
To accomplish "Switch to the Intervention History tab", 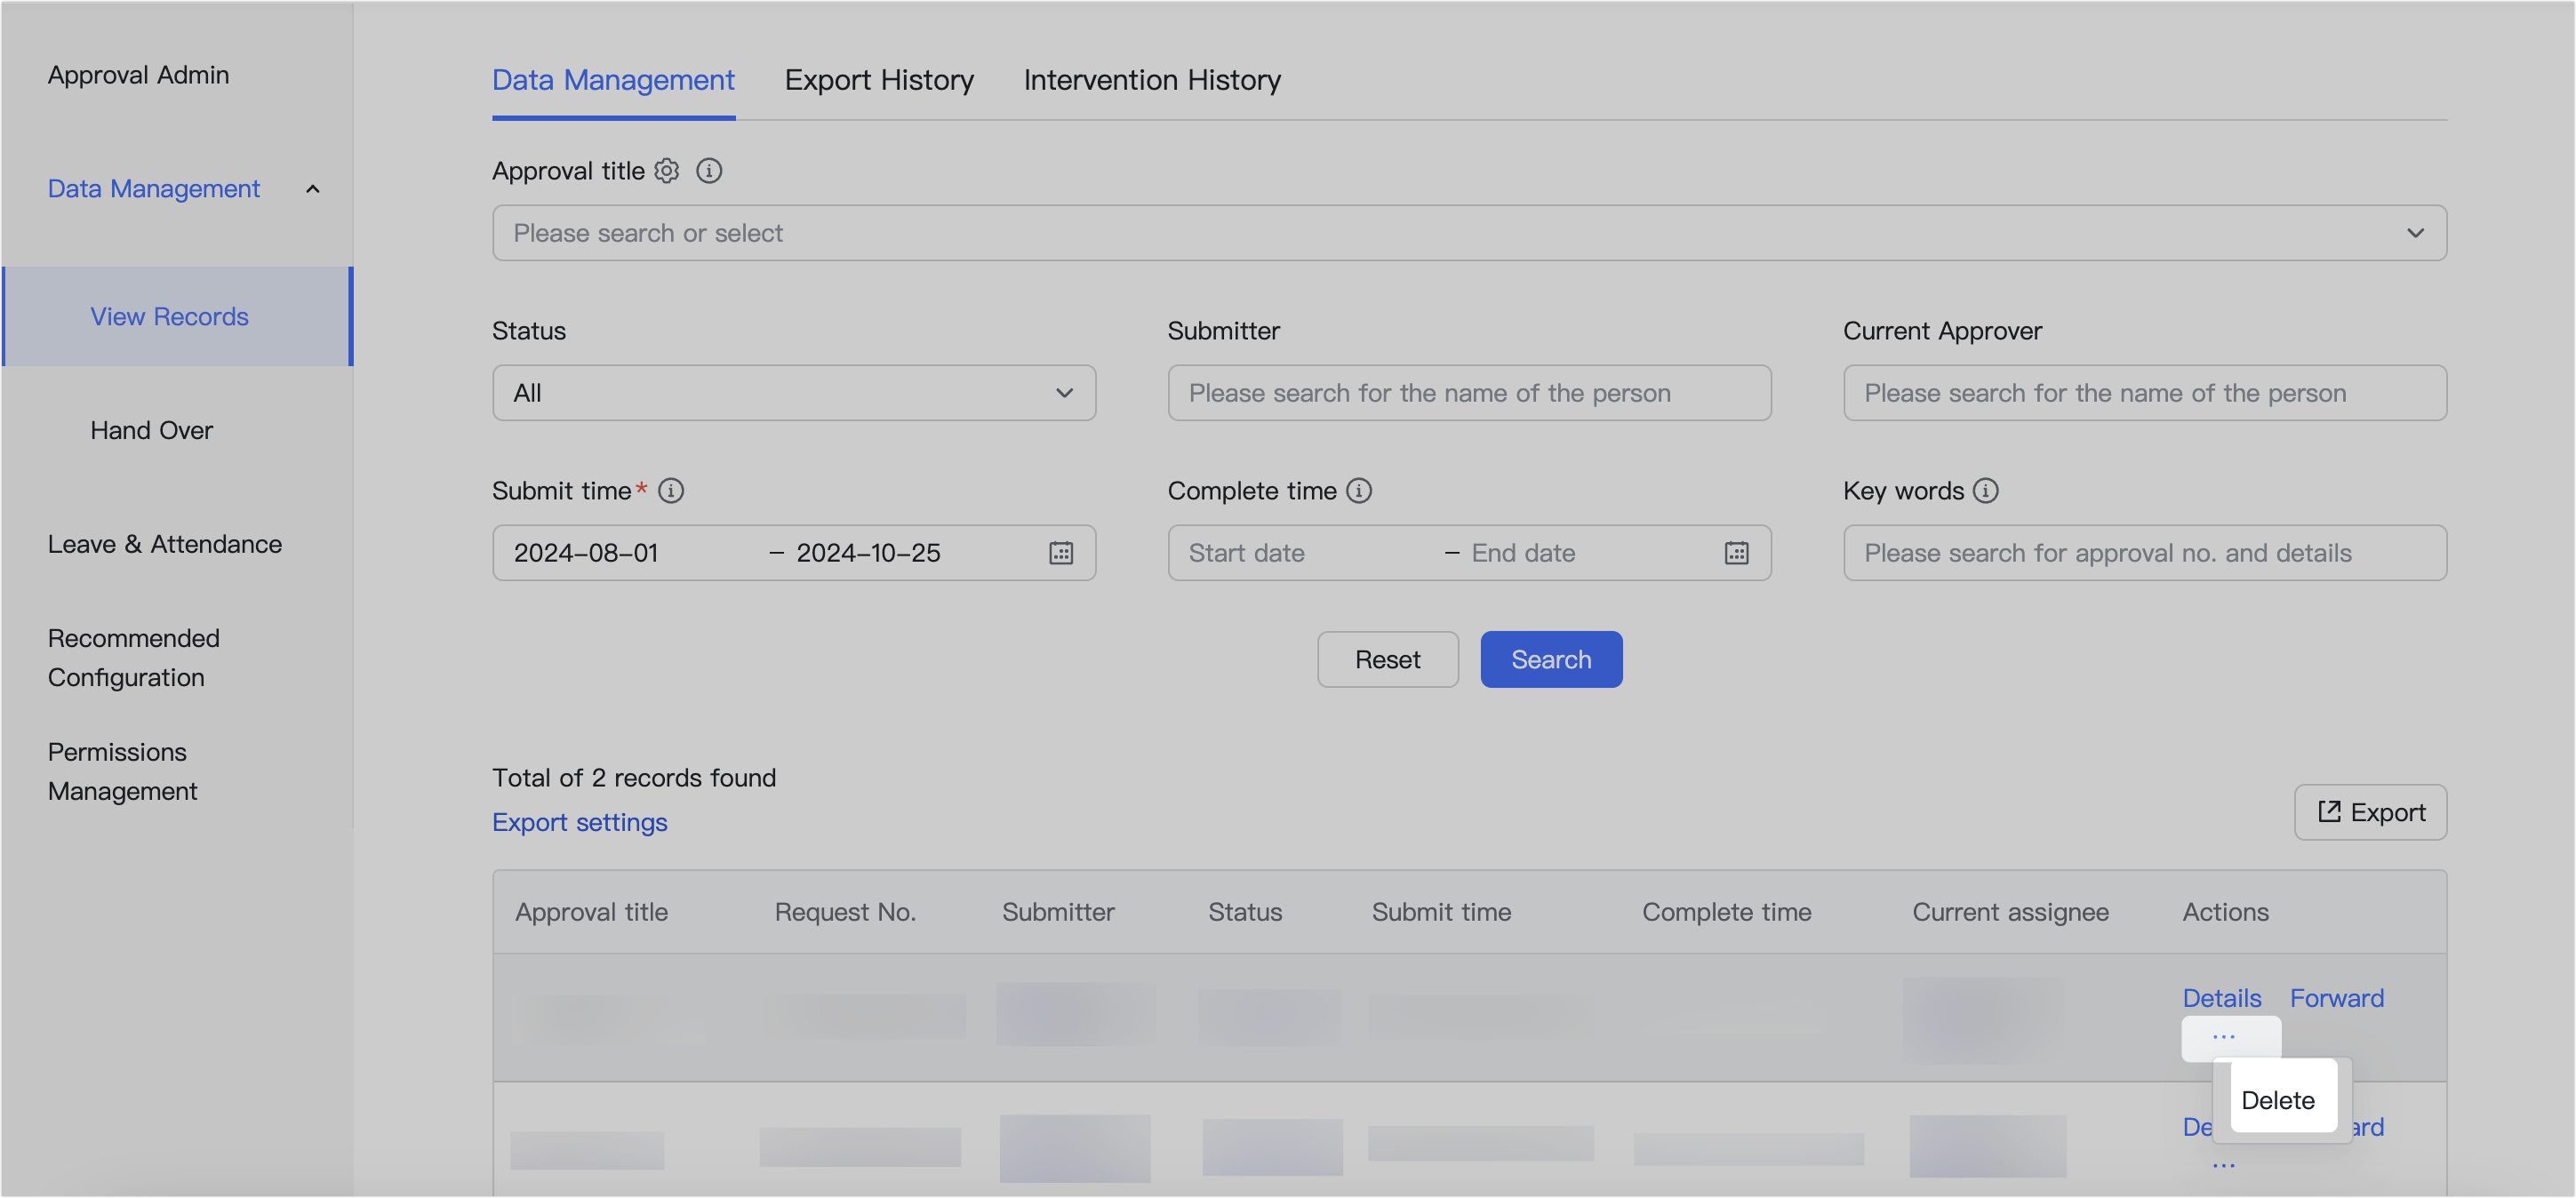I will 1151,80.
